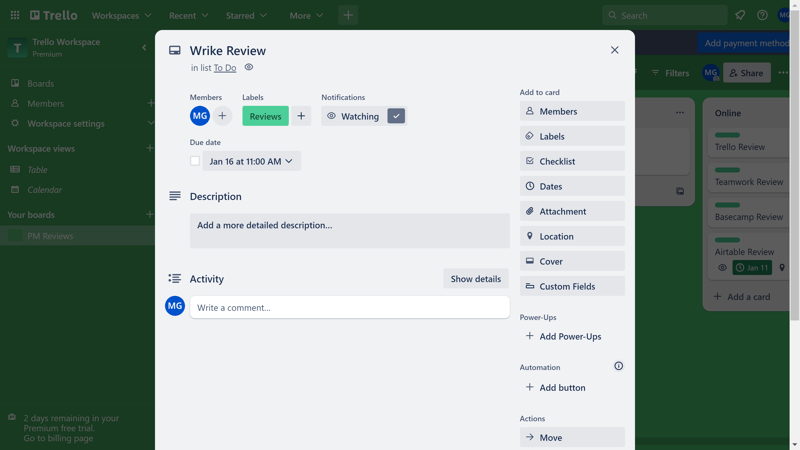The width and height of the screenshot is (800, 450).
Task: Click the eye icon on Airtable Review card
Action: click(x=722, y=267)
